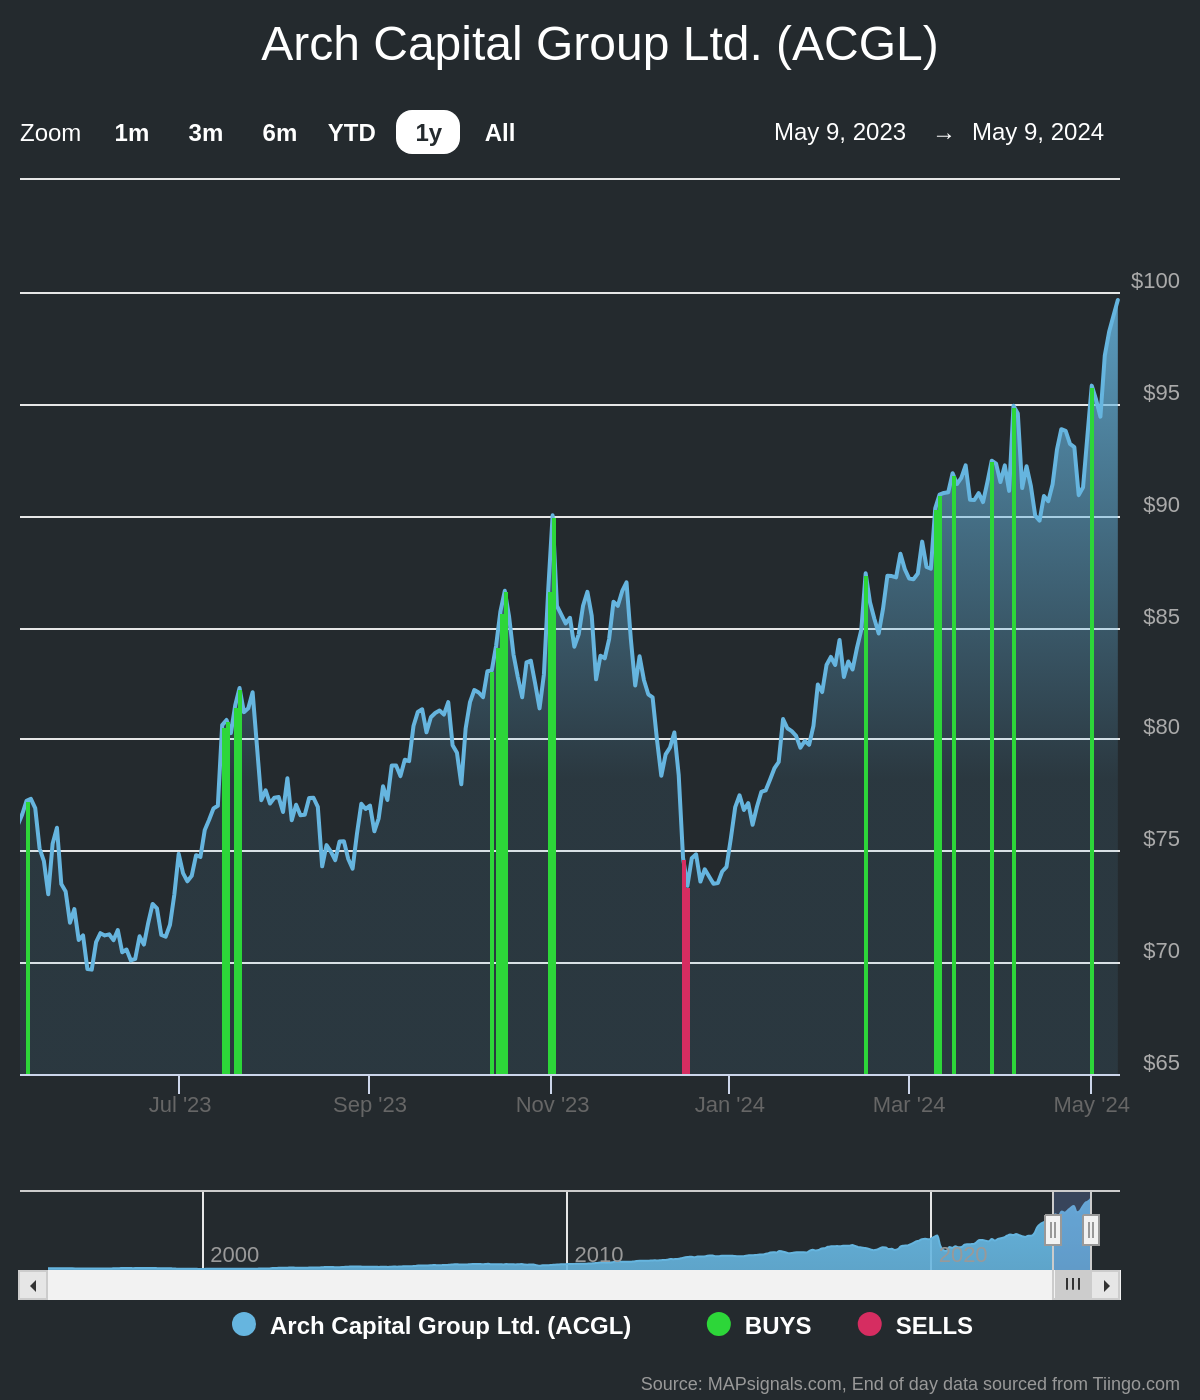Grab the navigator right range handle
Screen dimensions: 1200x1400
1091,1230
